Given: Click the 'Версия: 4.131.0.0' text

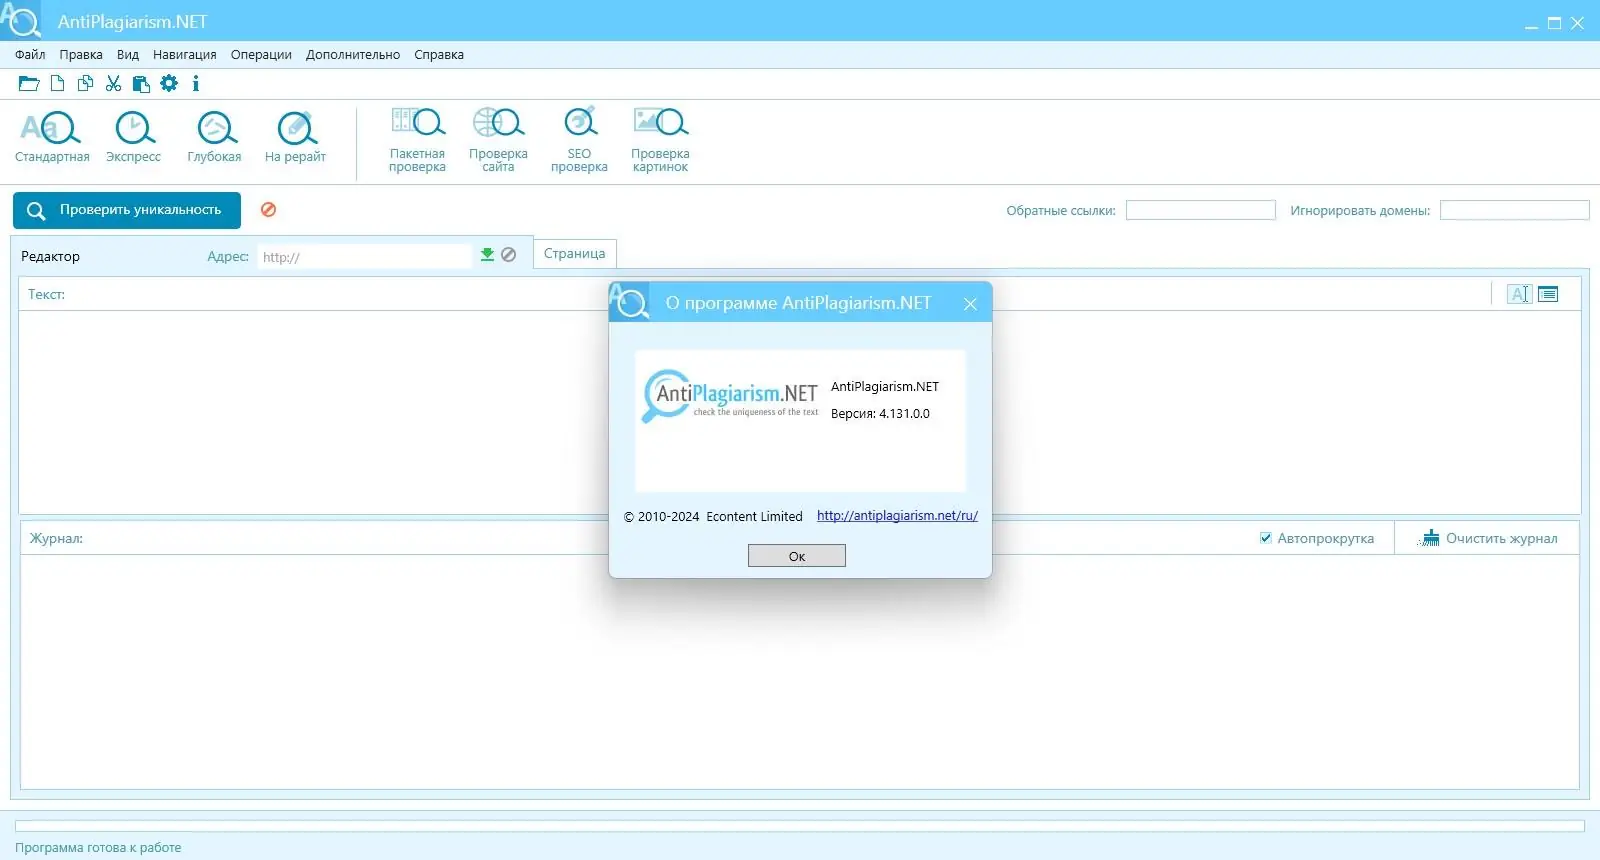Looking at the screenshot, I should click(880, 414).
